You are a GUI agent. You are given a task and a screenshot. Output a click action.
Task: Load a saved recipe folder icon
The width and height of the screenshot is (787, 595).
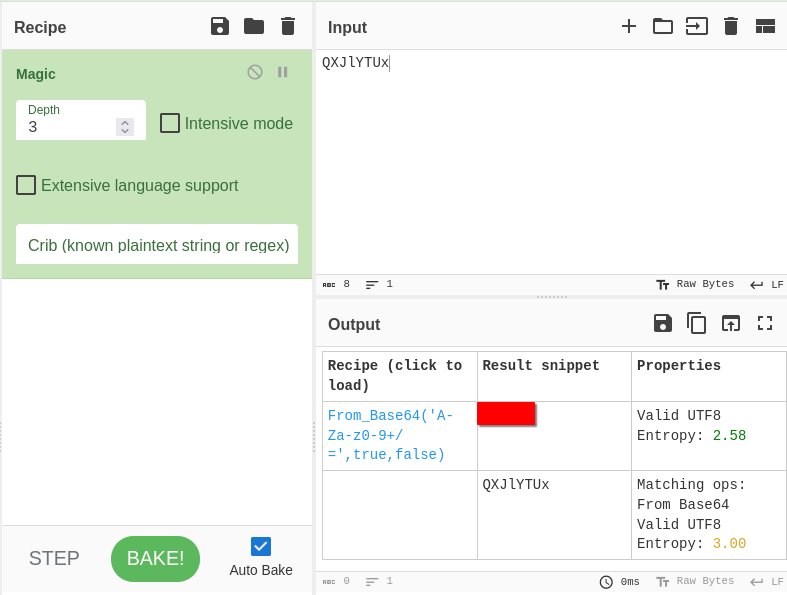pos(254,27)
